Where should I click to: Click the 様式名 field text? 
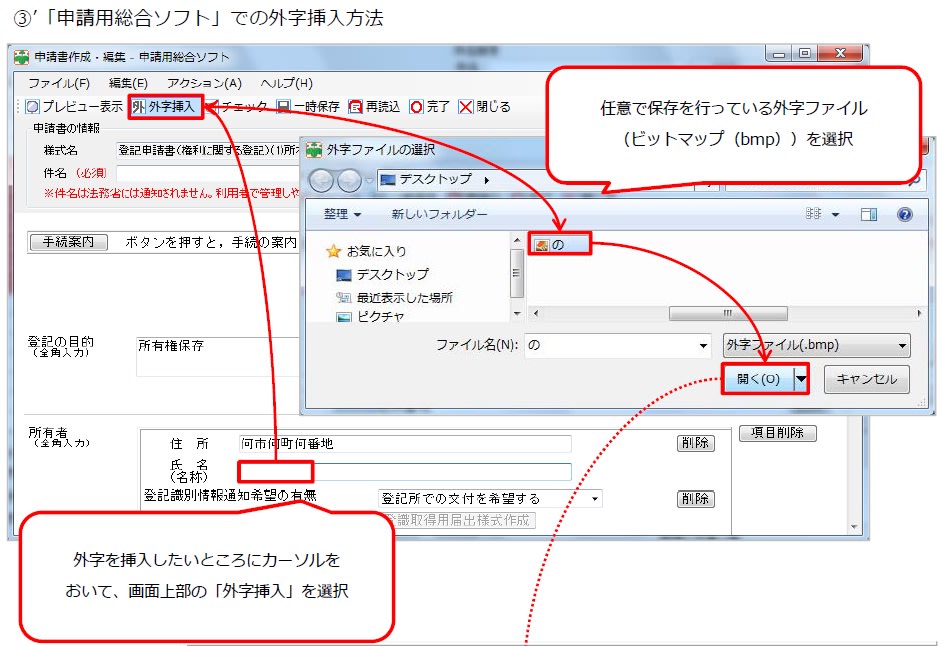(x=209, y=150)
